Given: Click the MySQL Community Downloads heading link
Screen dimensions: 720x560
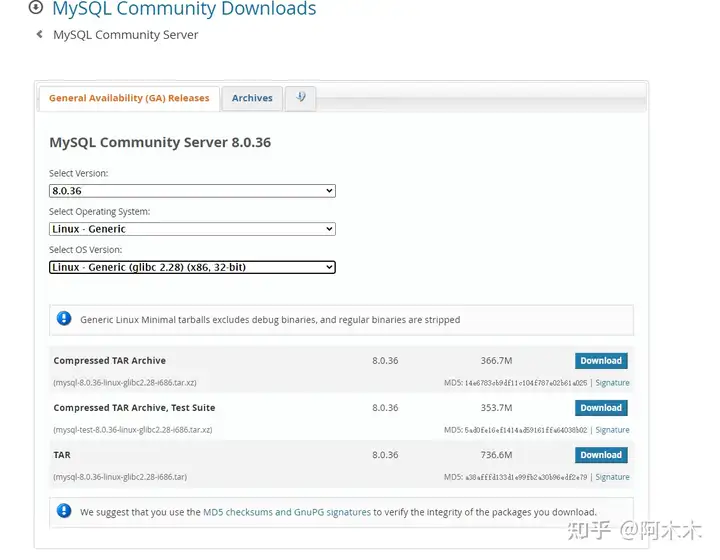Looking at the screenshot, I should (184, 8).
